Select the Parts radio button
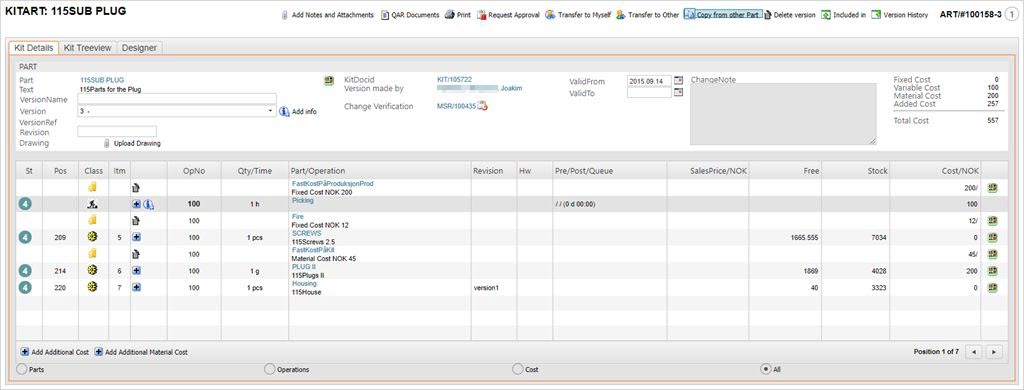The height and width of the screenshot is (390, 1024). (x=22, y=369)
